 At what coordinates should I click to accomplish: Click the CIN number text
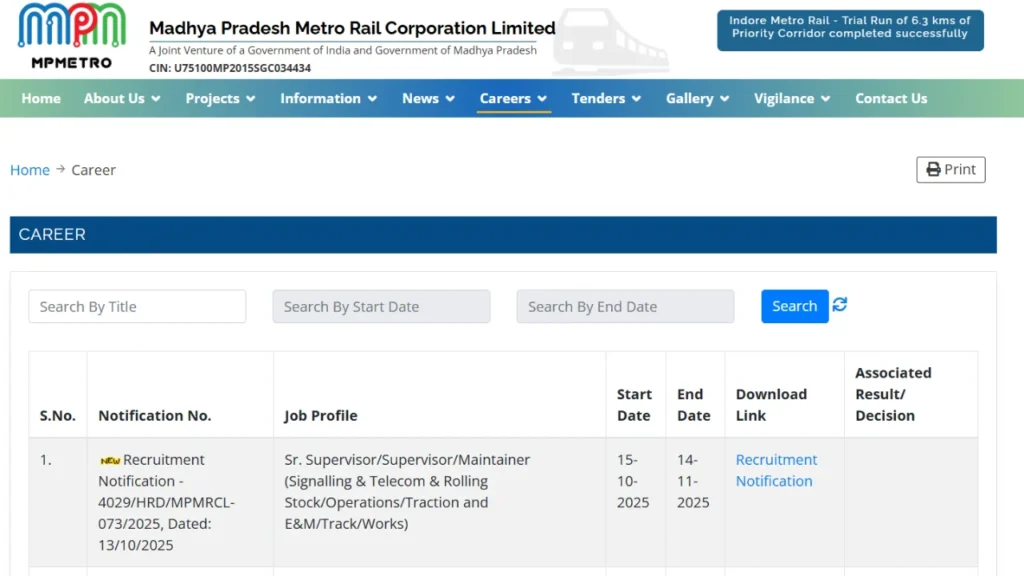coord(230,68)
